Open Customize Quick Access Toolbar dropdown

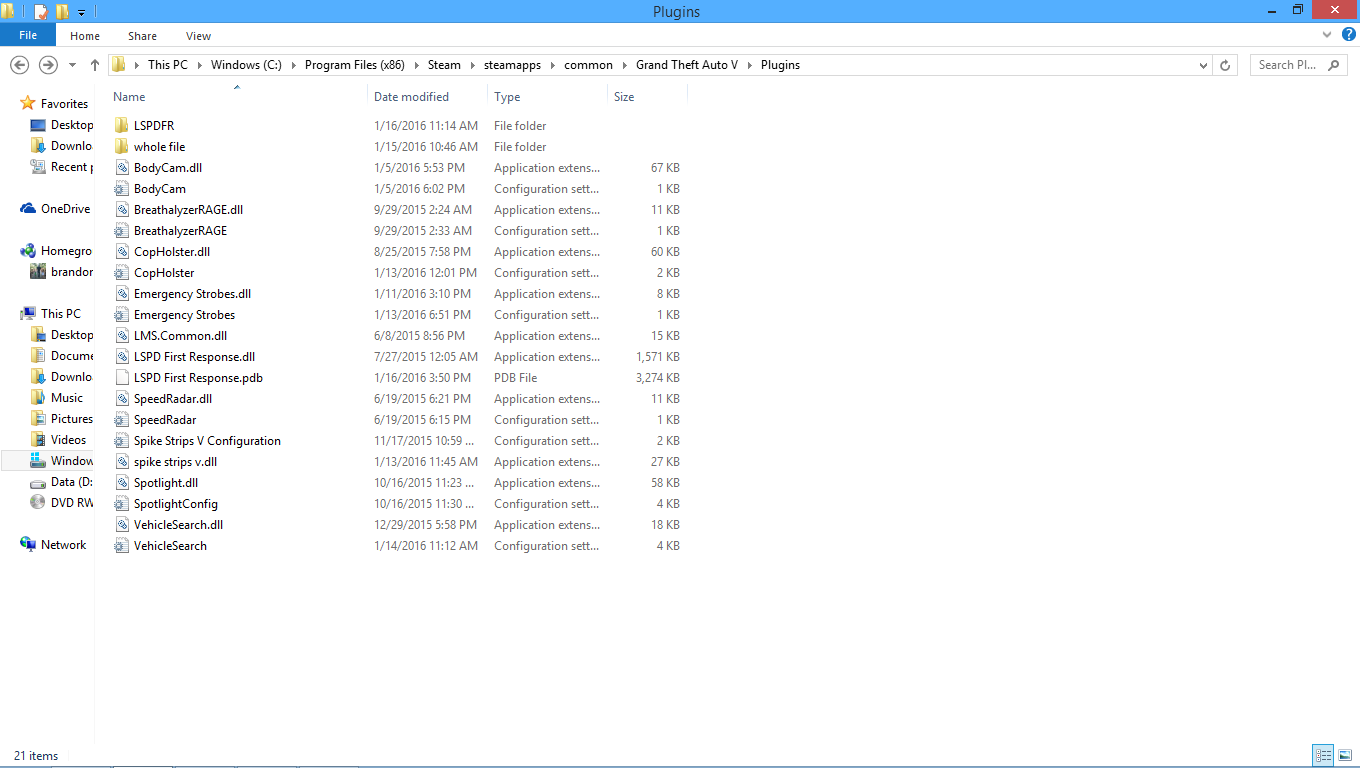[82, 13]
